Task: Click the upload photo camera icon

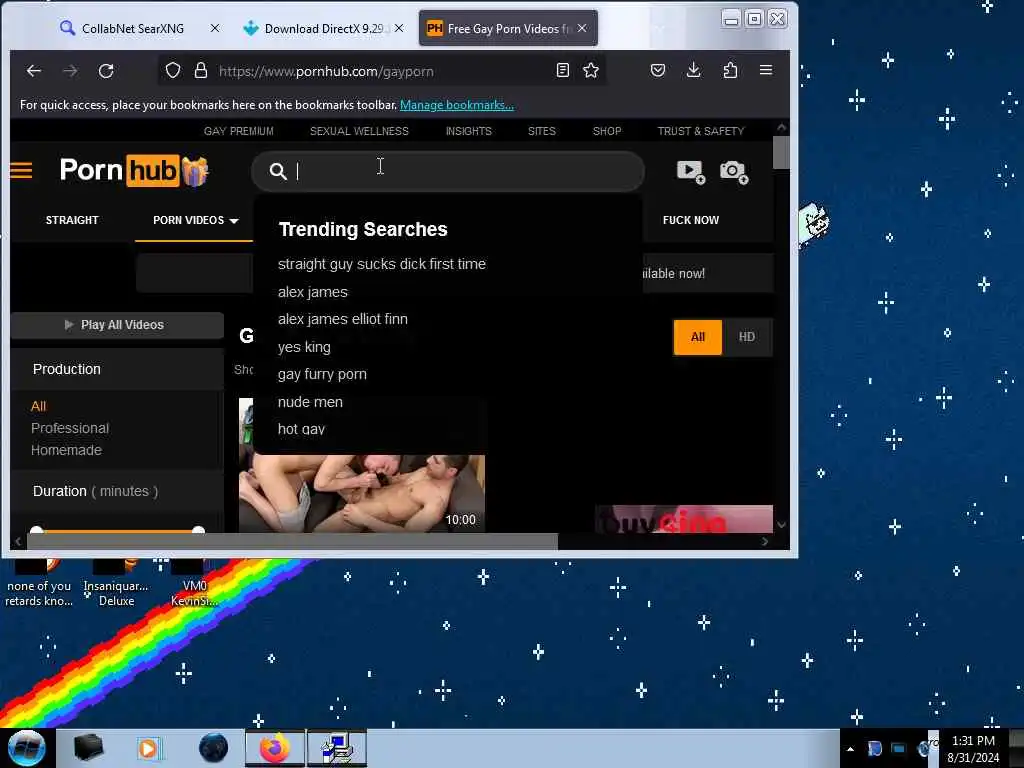Action: pos(734,172)
